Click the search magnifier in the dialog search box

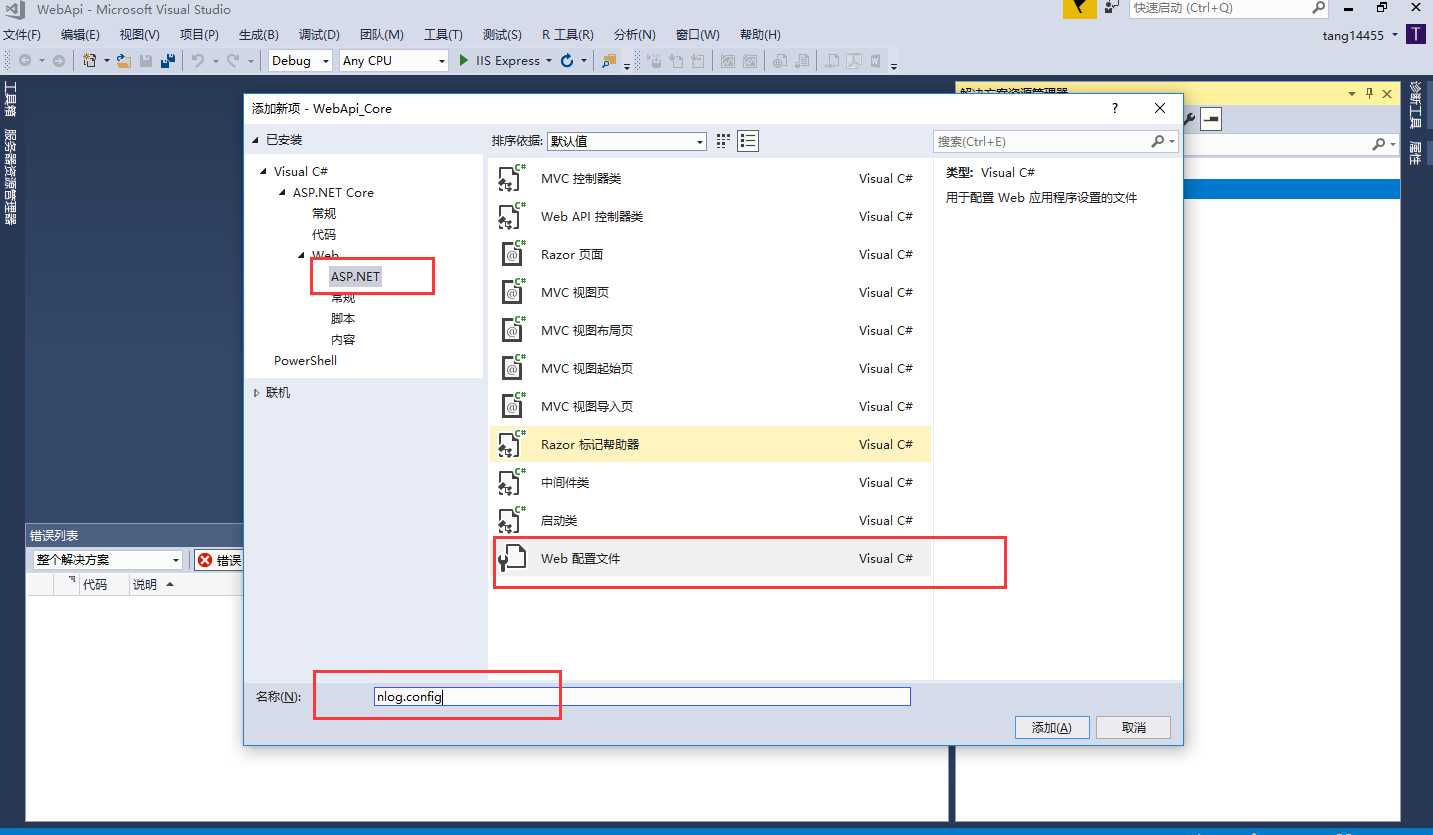1158,142
